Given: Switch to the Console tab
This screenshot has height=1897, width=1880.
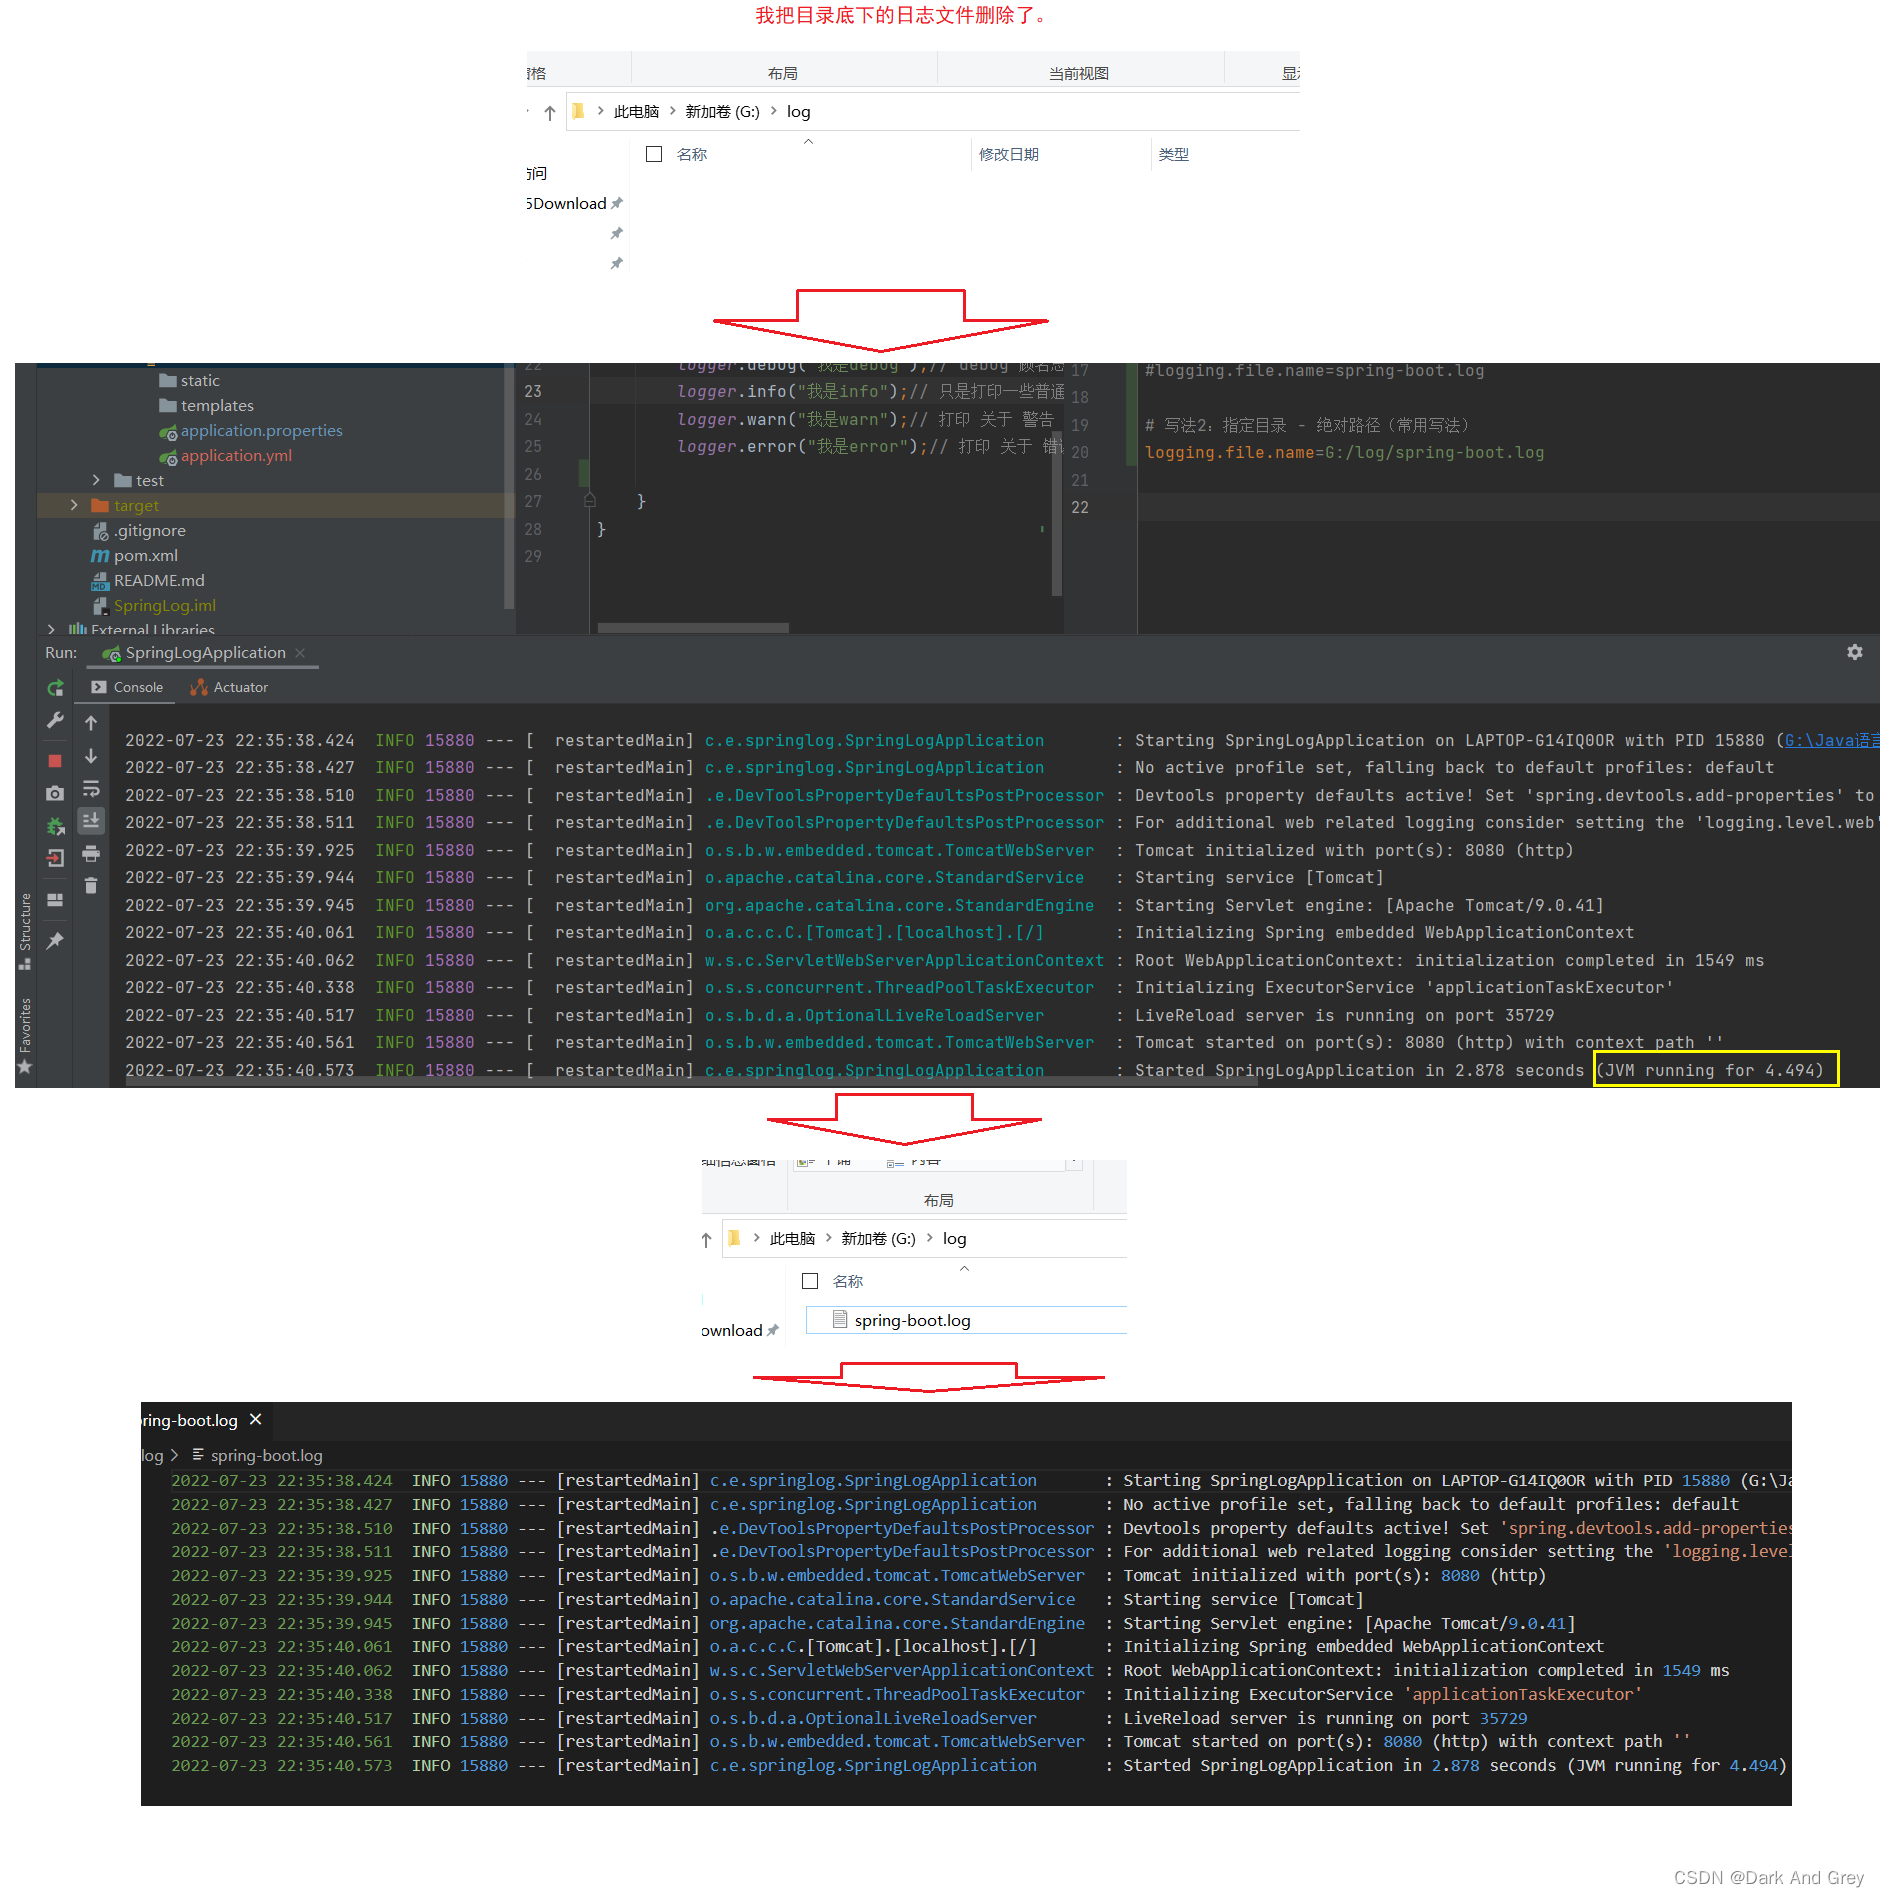Looking at the screenshot, I should click(127, 687).
